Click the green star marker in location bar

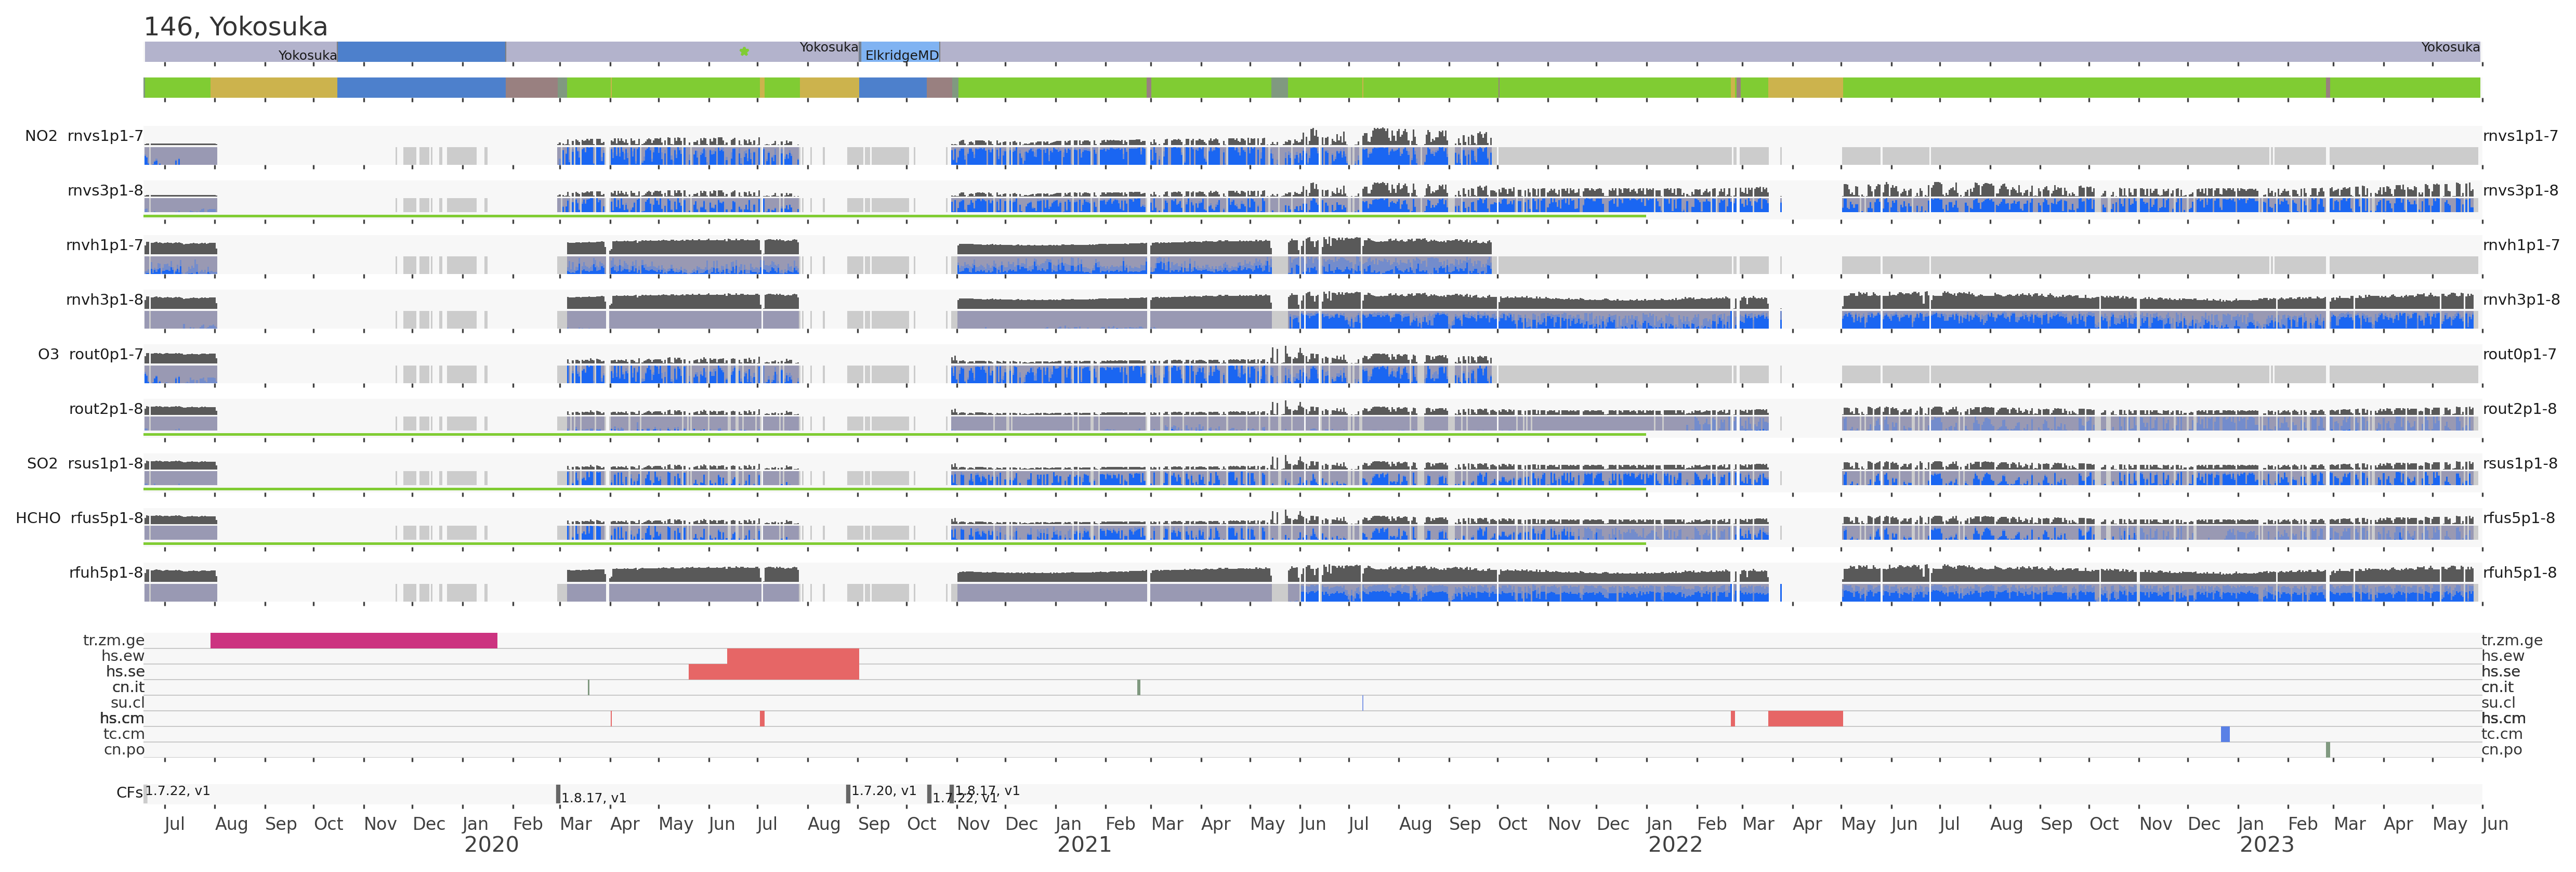tap(744, 51)
